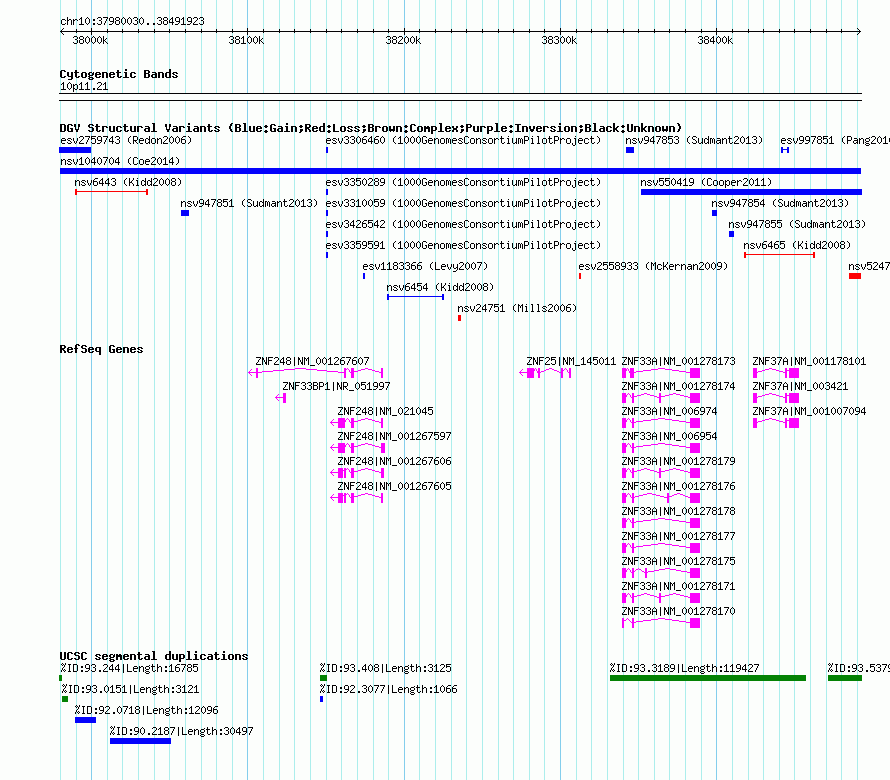Screen dimensions: 890x780
Task: Select the ZNF33A|NM_001278179 transcript label
Action: click(678, 461)
